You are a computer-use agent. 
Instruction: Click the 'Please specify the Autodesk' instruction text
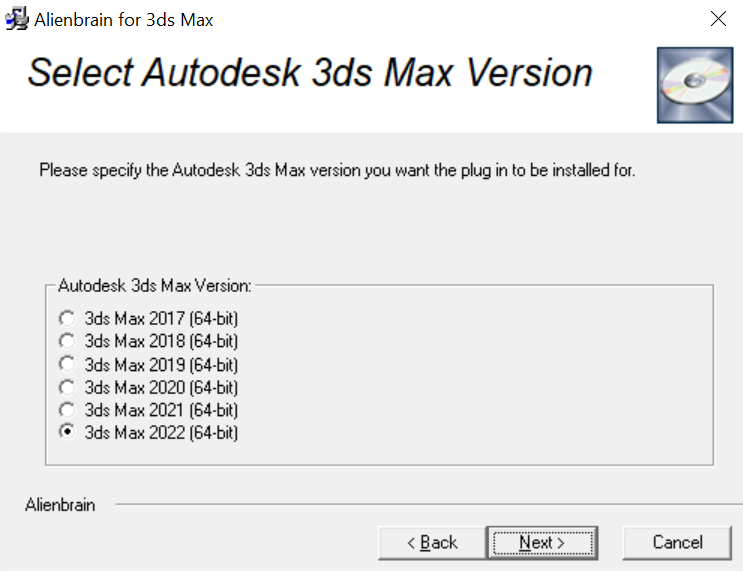pos(337,170)
